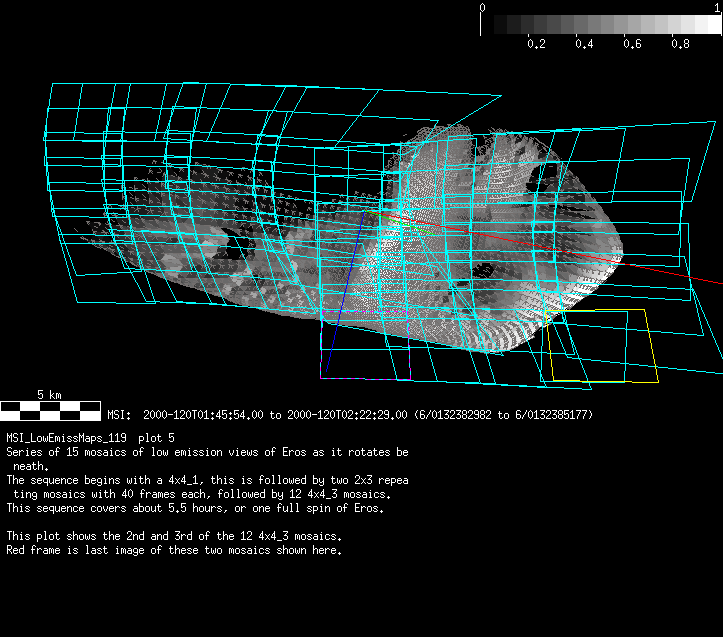Click the 5 km scale label

tap(50, 395)
